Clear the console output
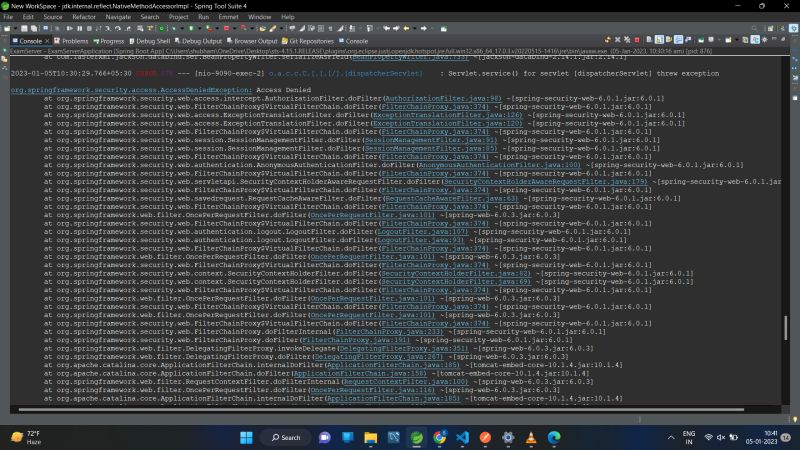Viewport: 800px width, 450px height. click(x=649, y=39)
